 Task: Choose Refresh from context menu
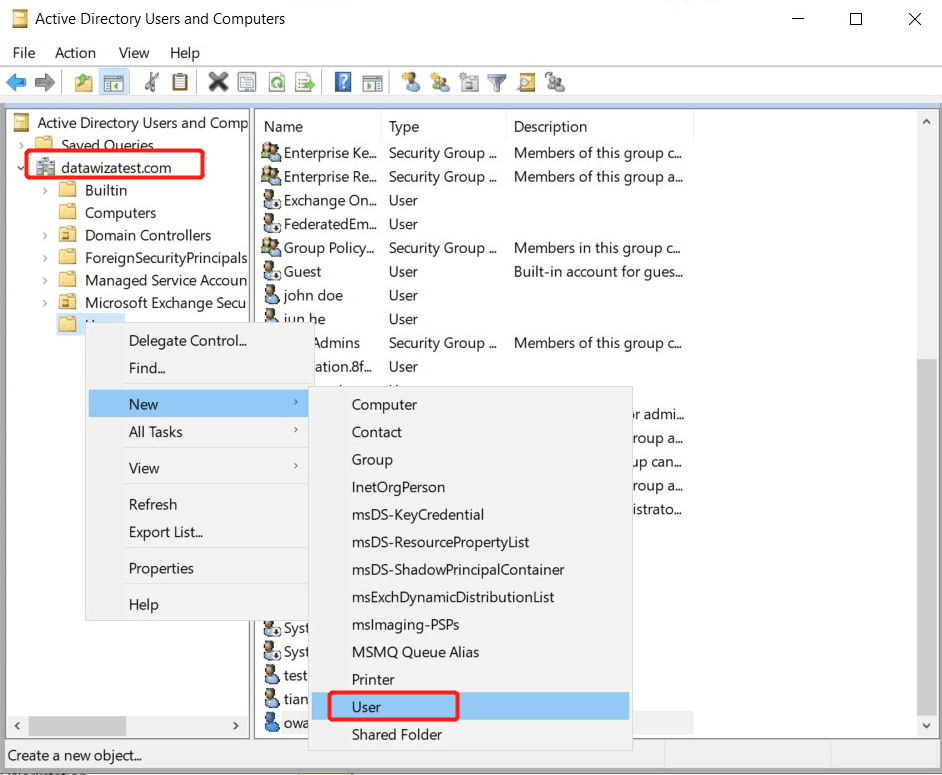(198, 504)
